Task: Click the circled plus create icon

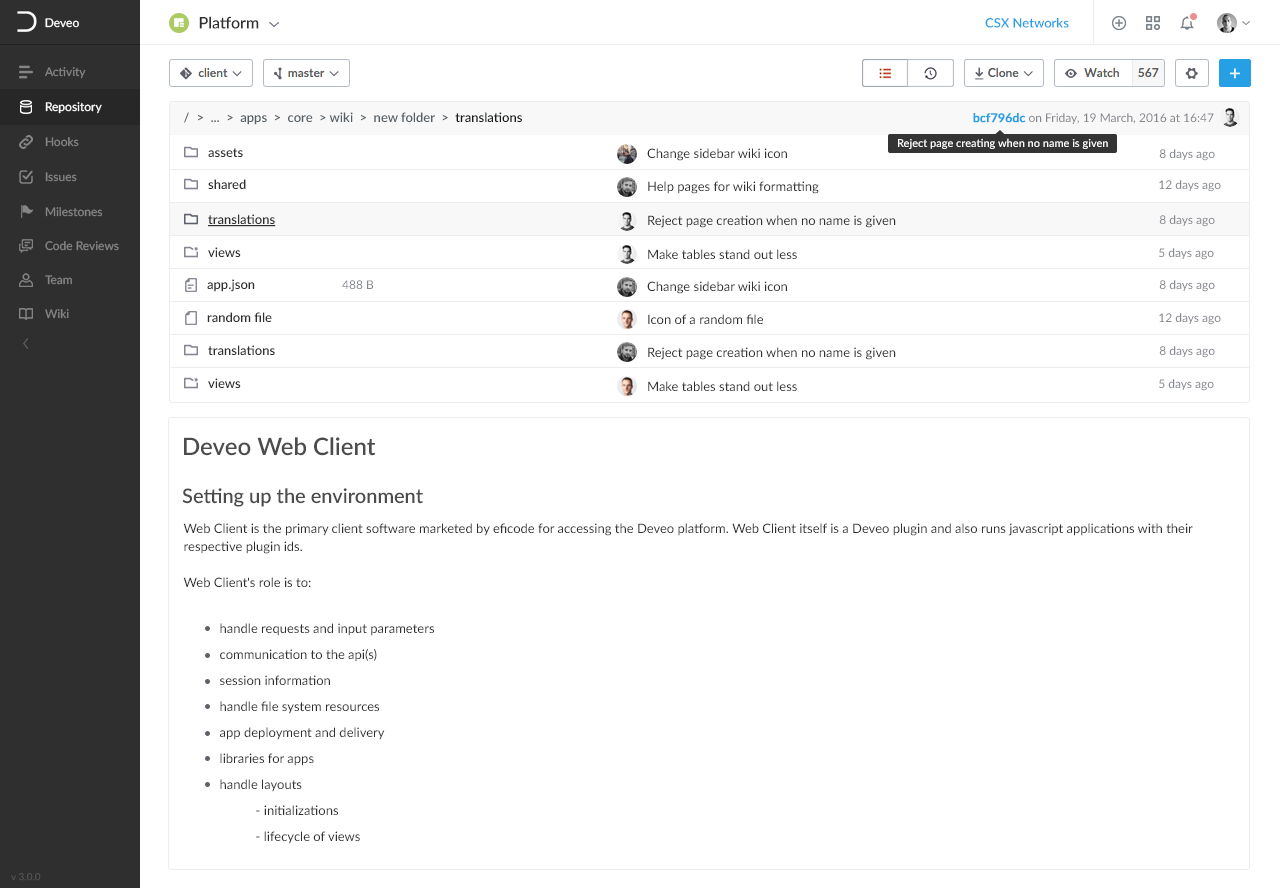Action: [1119, 23]
